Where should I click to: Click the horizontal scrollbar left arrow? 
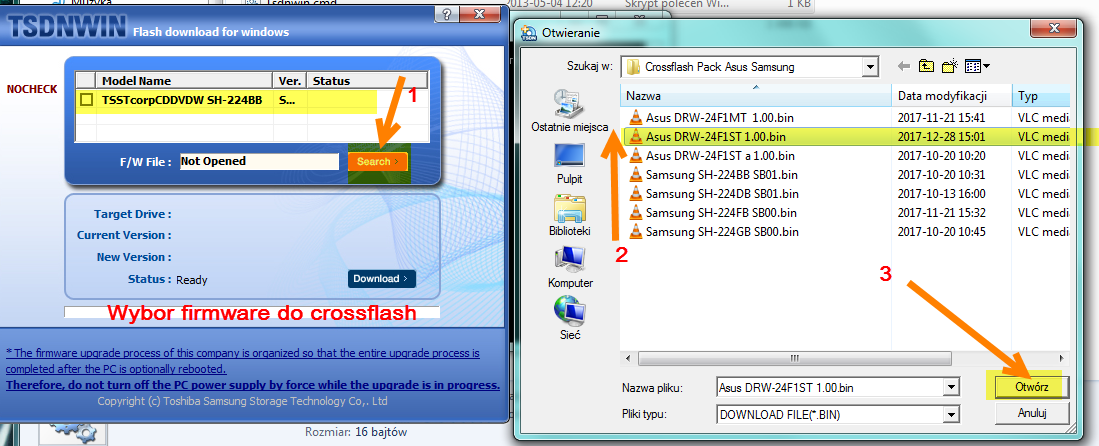pyautogui.click(x=627, y=358)
